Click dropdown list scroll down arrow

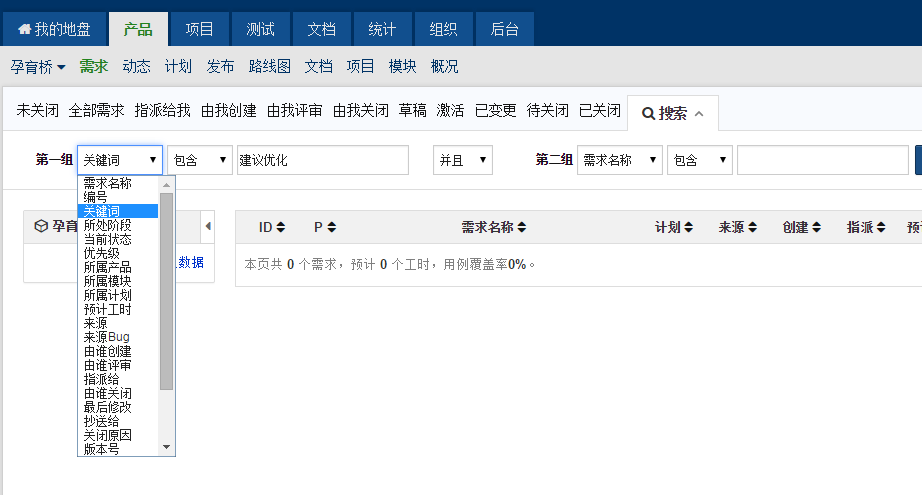(166, 447)
